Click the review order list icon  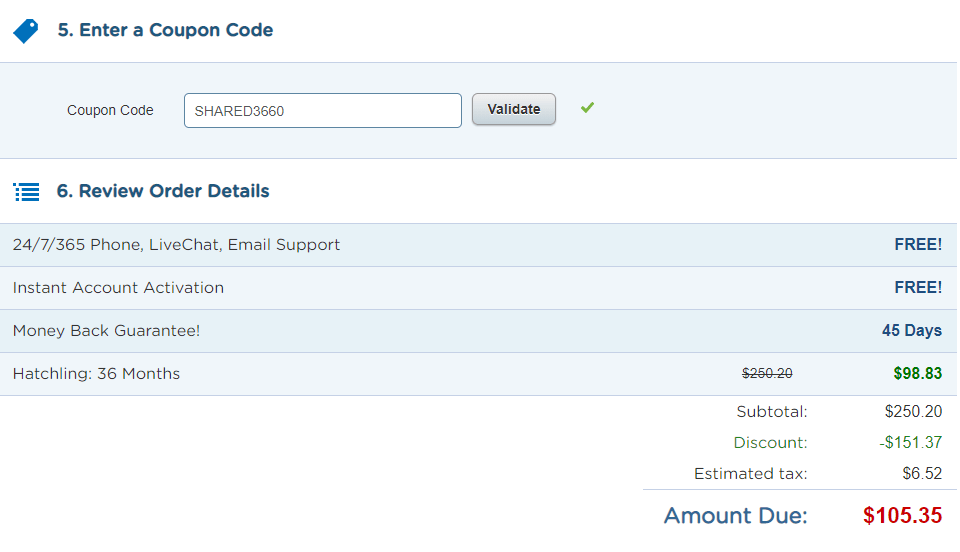point(26,191)
